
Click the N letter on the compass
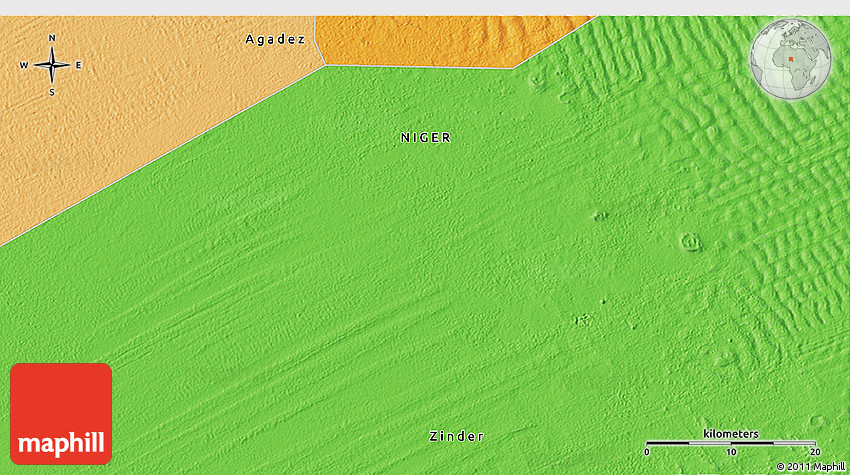(52, 38)
